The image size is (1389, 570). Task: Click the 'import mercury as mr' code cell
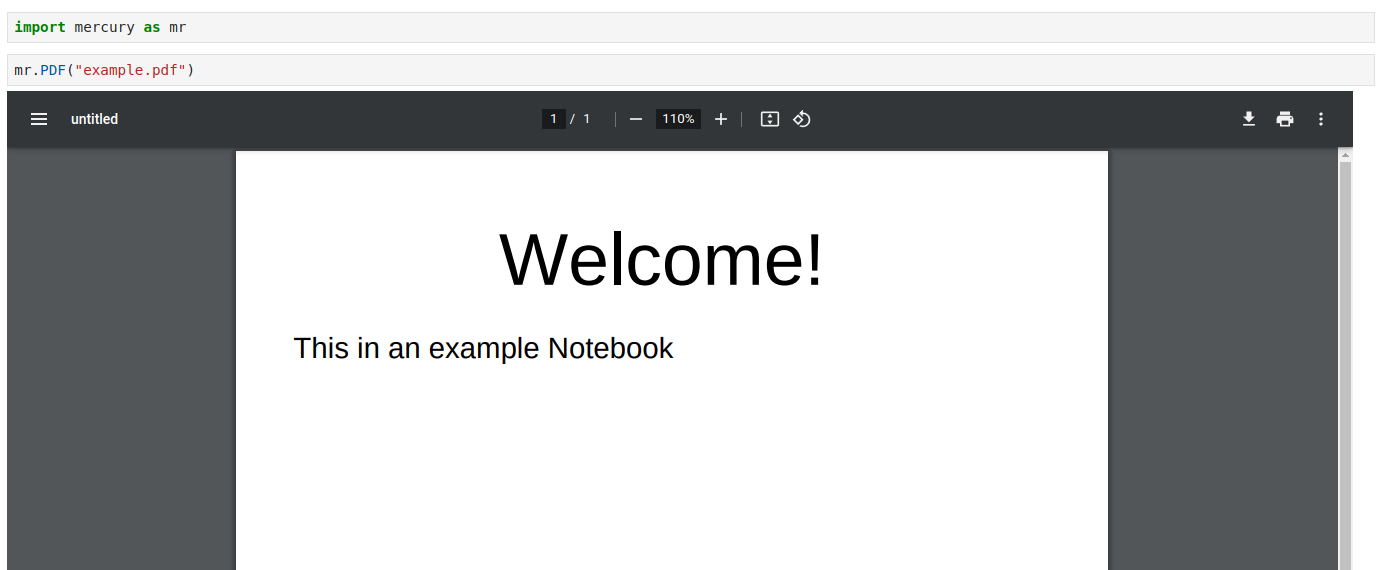pos(691,28)
